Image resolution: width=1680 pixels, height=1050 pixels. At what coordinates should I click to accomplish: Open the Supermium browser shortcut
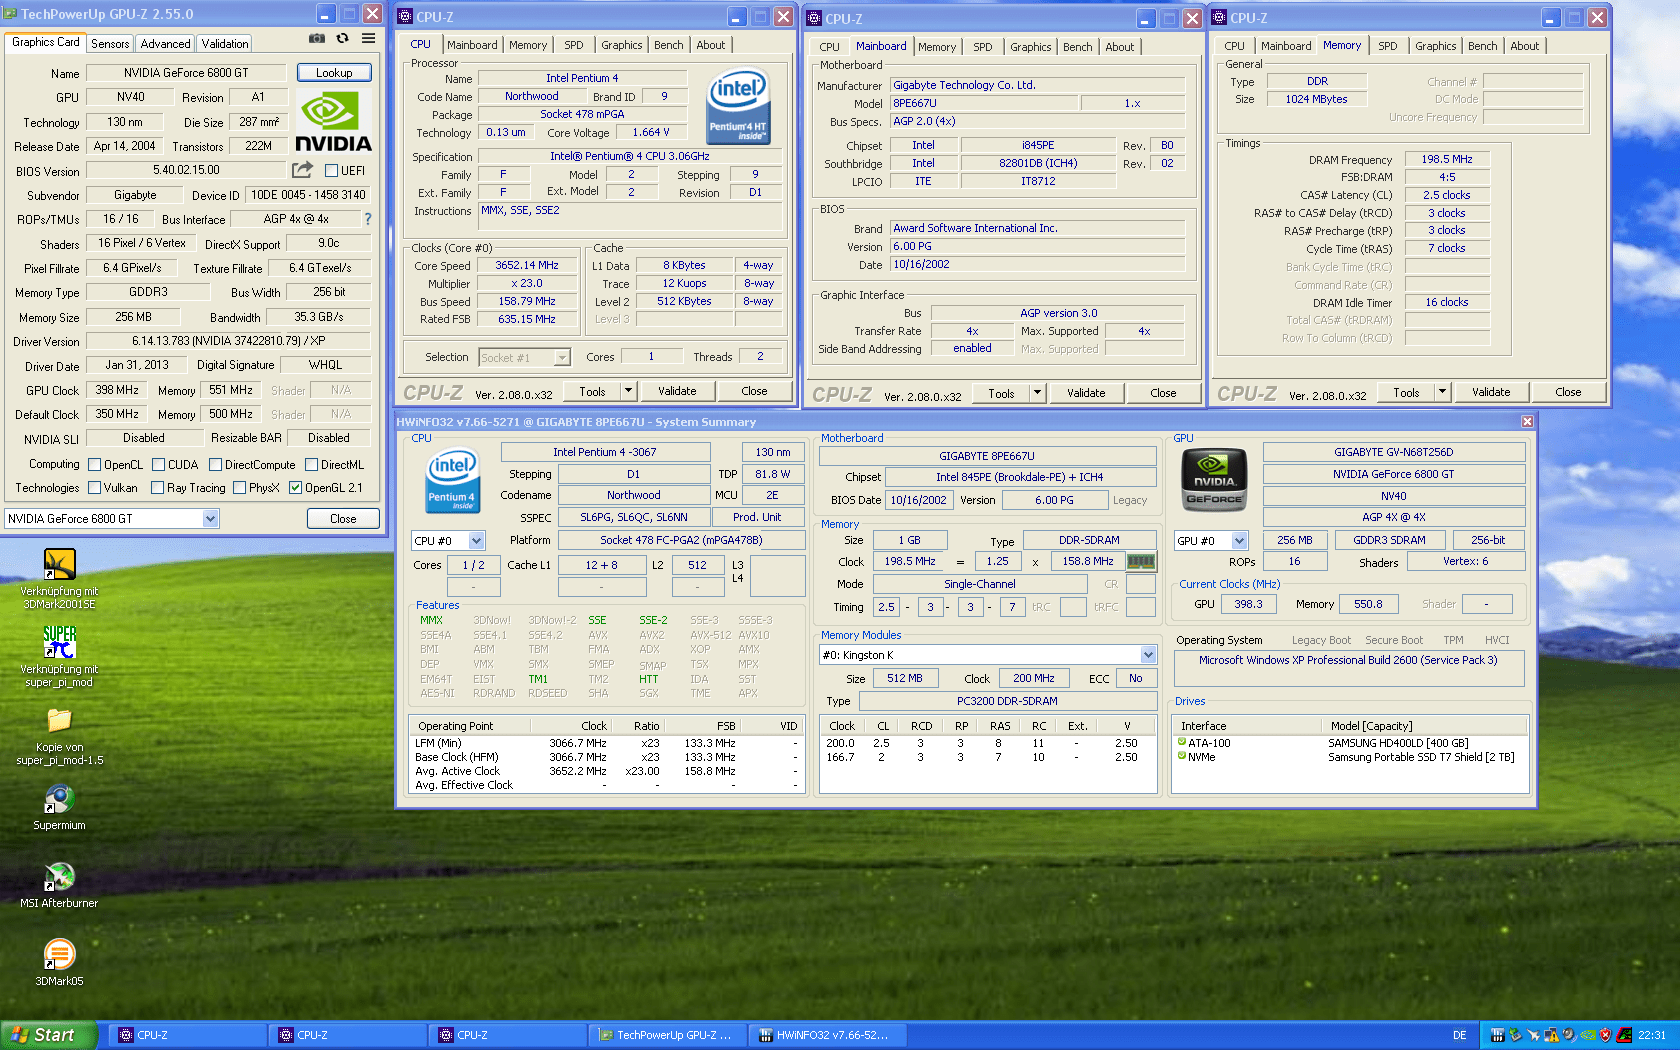pos(59,800)
